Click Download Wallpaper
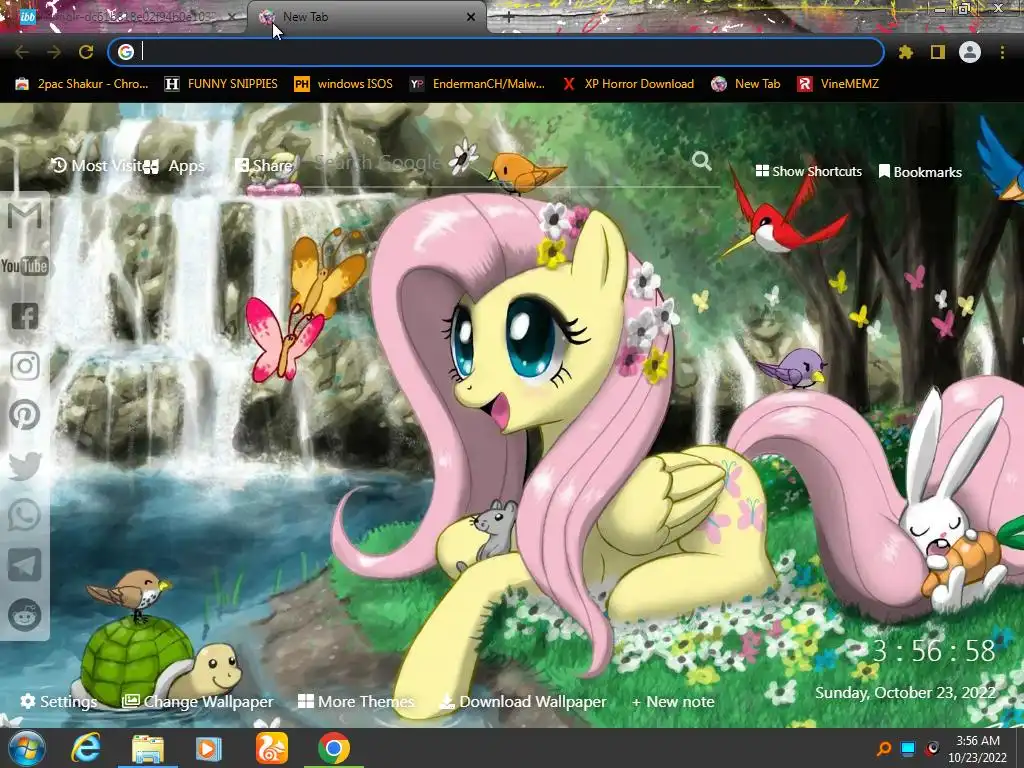The height and width of the screenshot is (768, 1024). (522, 701)
